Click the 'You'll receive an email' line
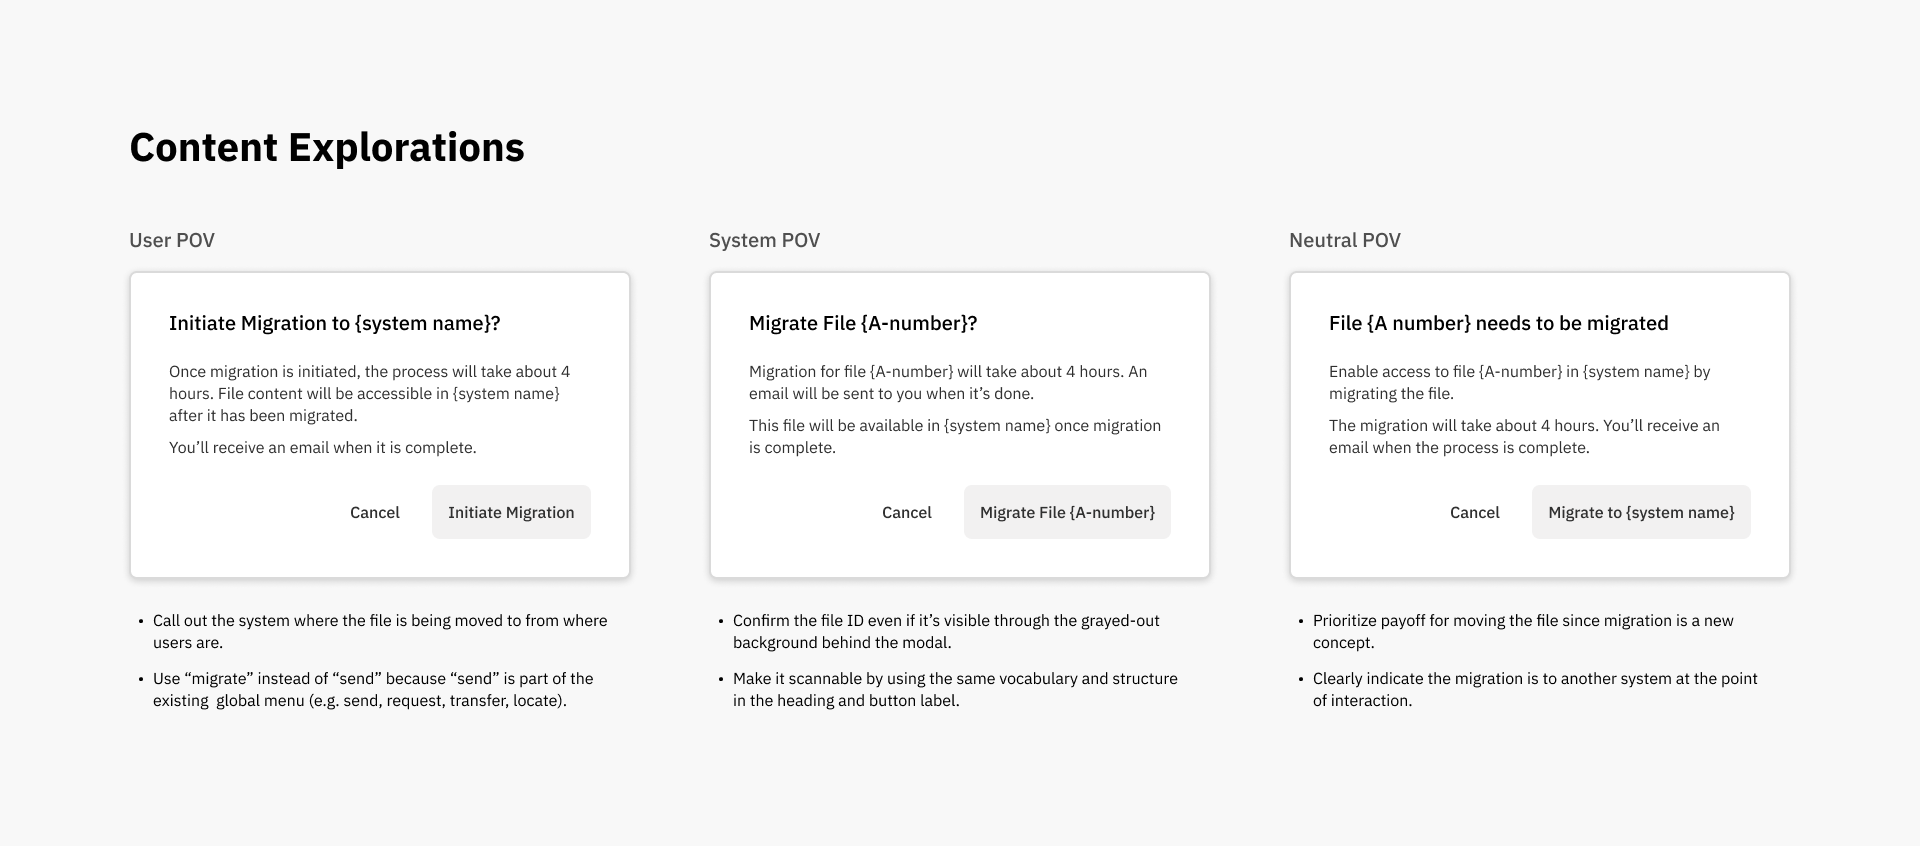 click(x=322, y=447)
